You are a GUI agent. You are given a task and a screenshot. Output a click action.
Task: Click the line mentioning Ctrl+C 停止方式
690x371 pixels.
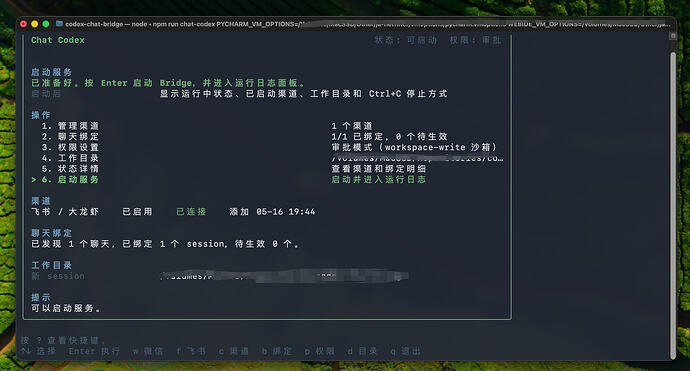[304, 94]
